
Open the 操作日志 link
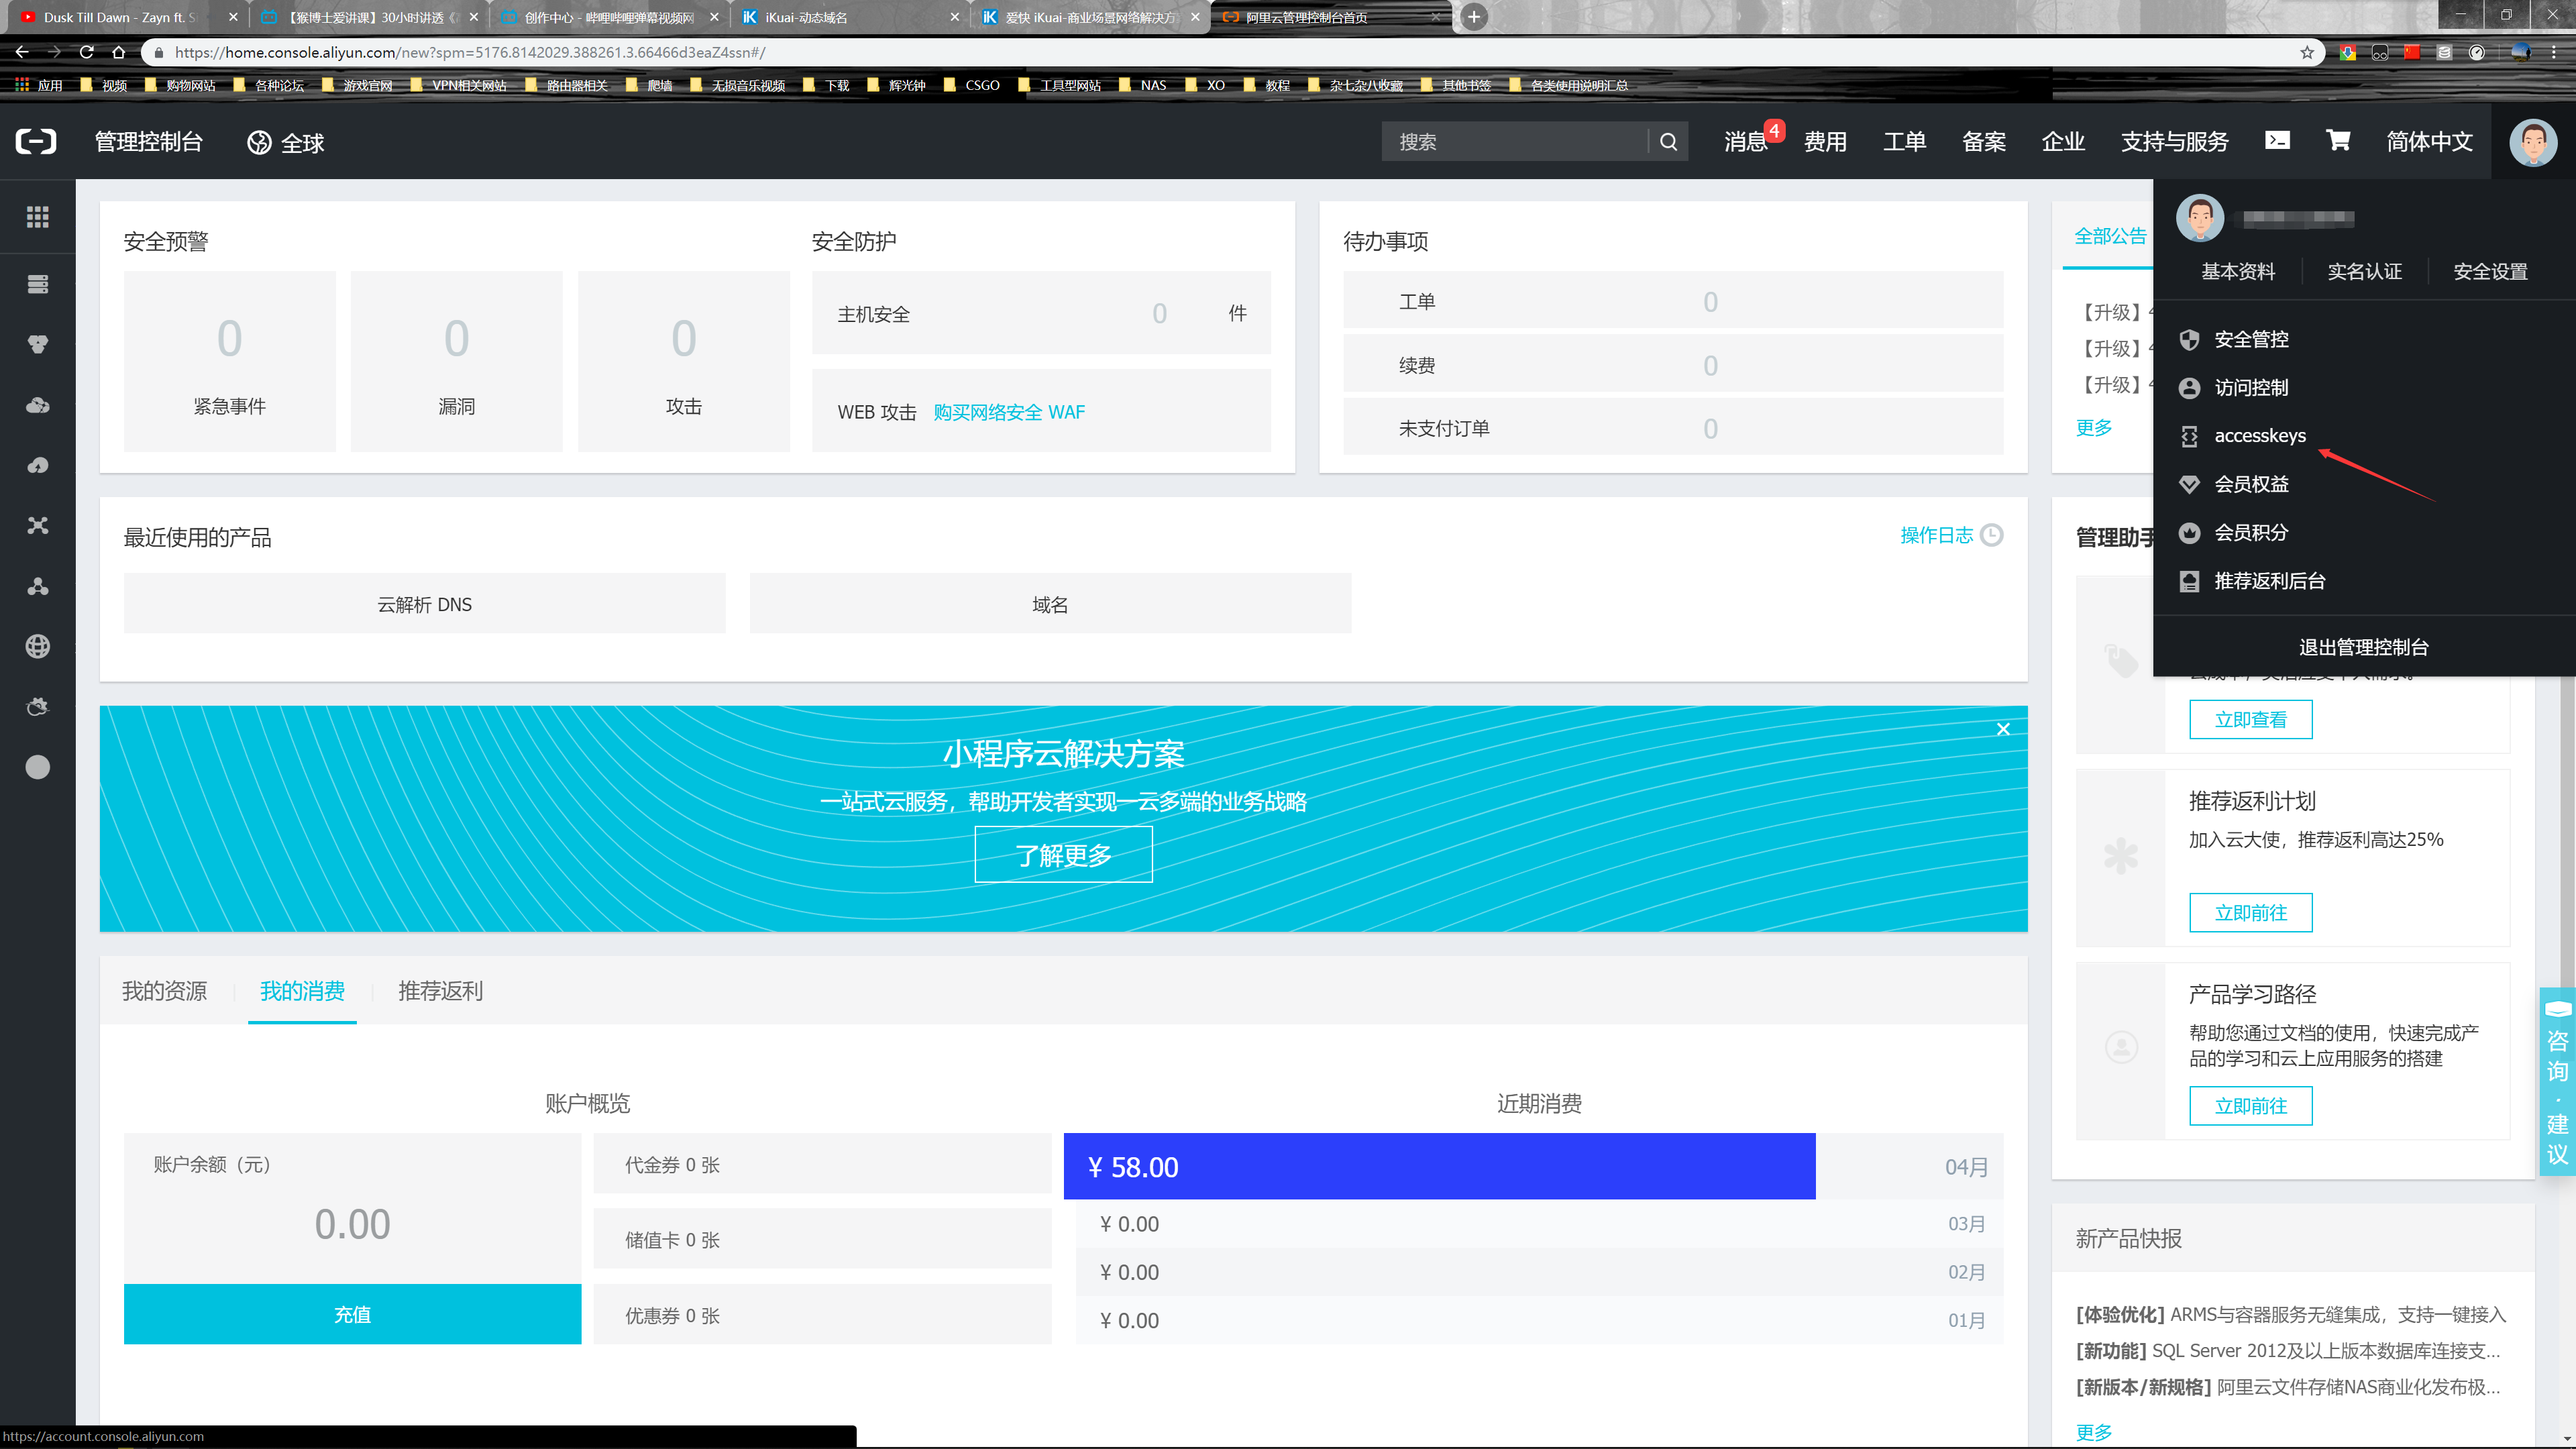[1936, 535]
